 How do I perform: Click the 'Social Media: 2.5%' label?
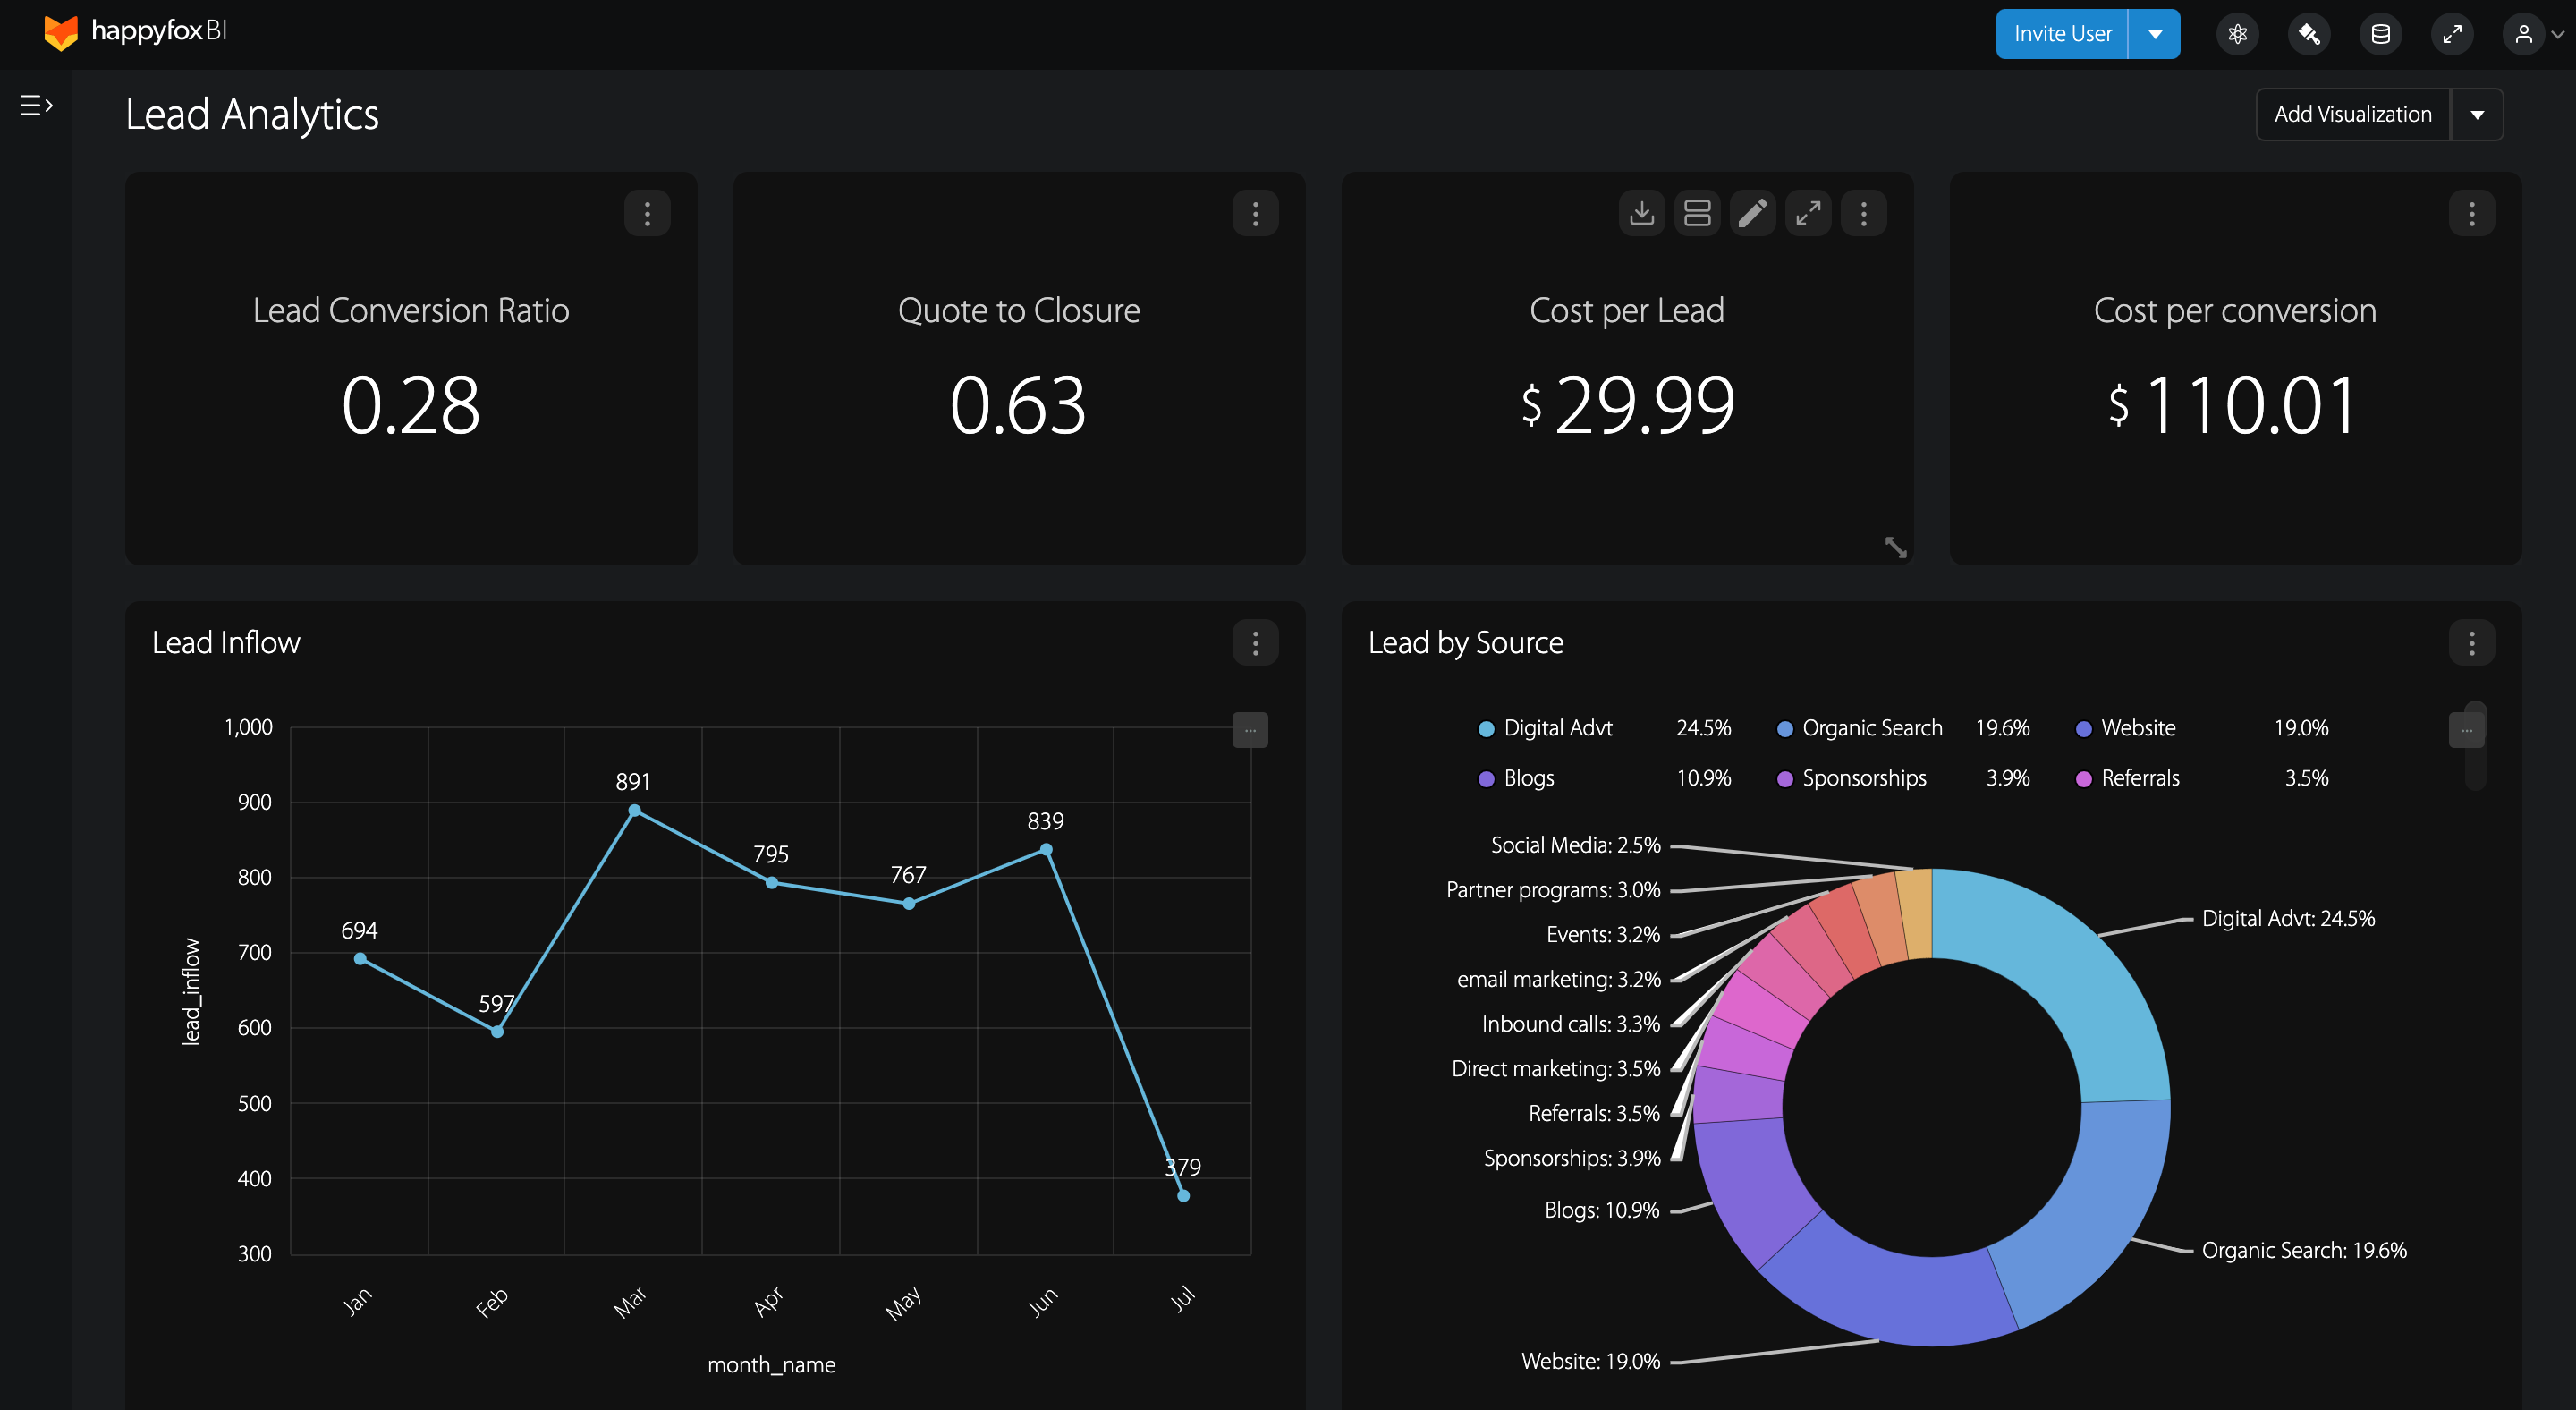pyautogui.click(x=1576, y=845)
